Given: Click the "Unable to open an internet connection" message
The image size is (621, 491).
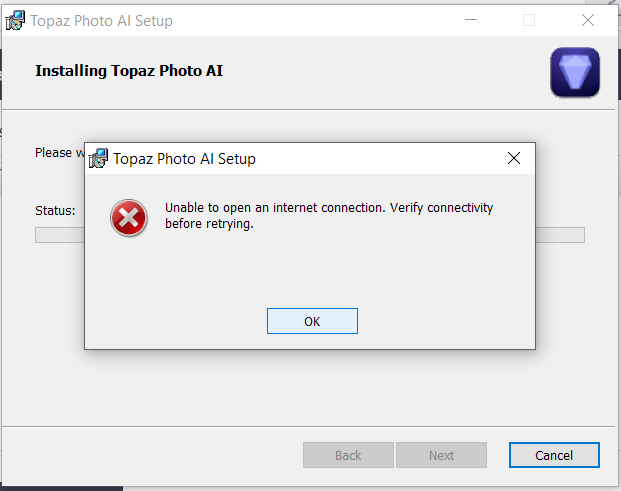Looking at the screenshot, I should tap(329, 216).
